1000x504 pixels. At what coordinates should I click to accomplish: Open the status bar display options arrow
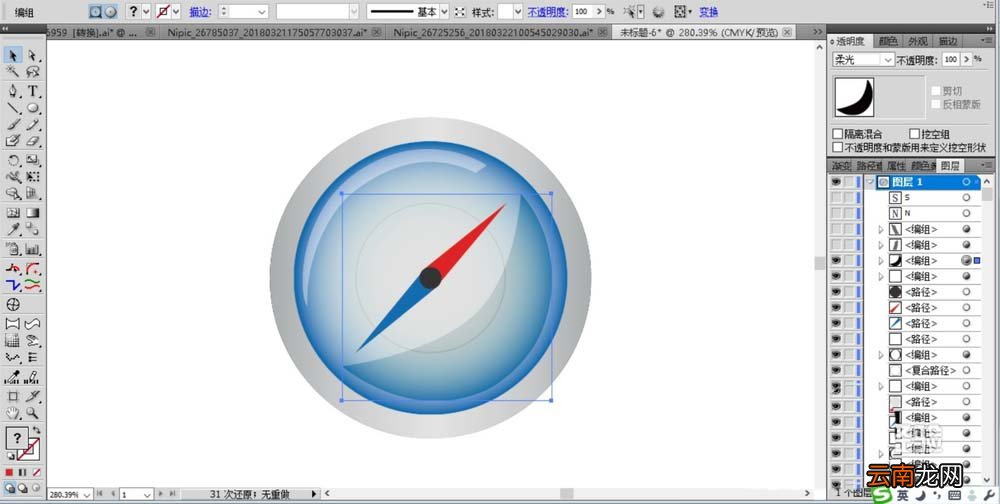314,494
